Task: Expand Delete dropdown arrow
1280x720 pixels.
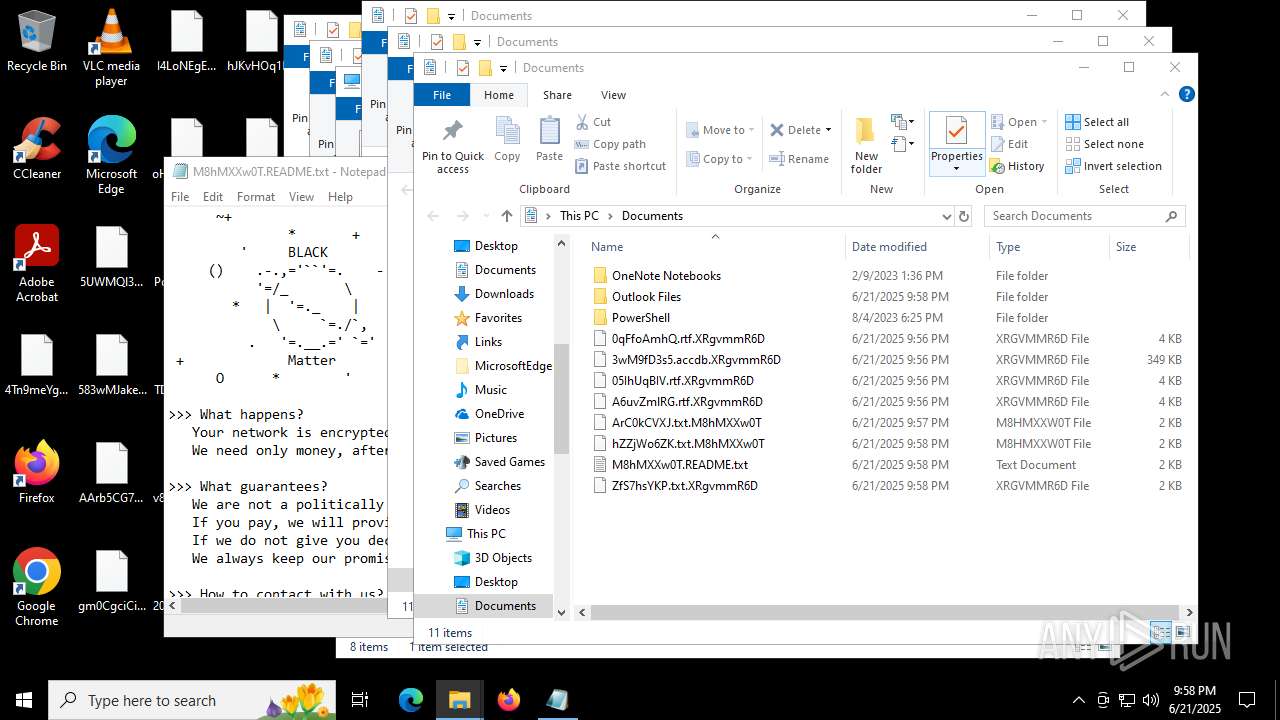Action: pos(830,130)
